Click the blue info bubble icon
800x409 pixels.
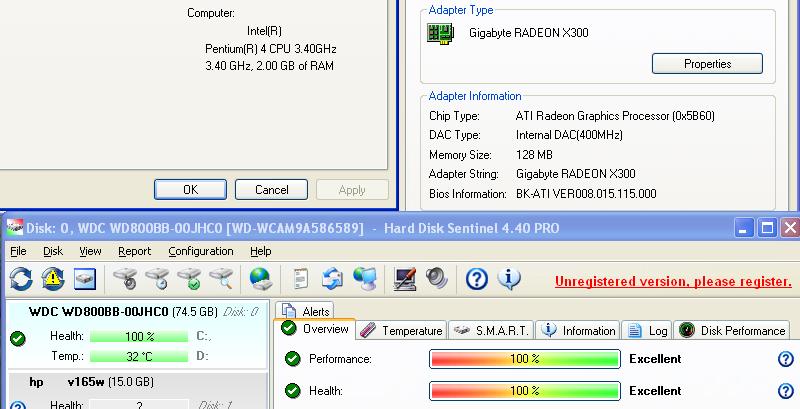(509, 278)
